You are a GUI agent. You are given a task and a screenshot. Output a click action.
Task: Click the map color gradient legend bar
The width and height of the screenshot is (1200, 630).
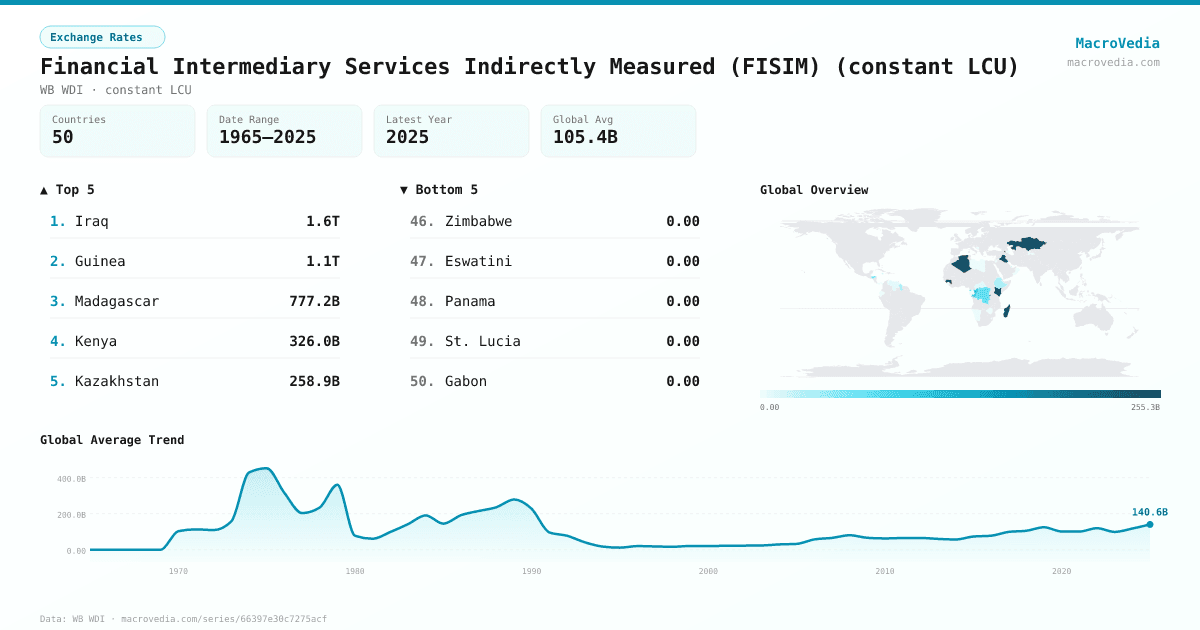tap(960, 394)
